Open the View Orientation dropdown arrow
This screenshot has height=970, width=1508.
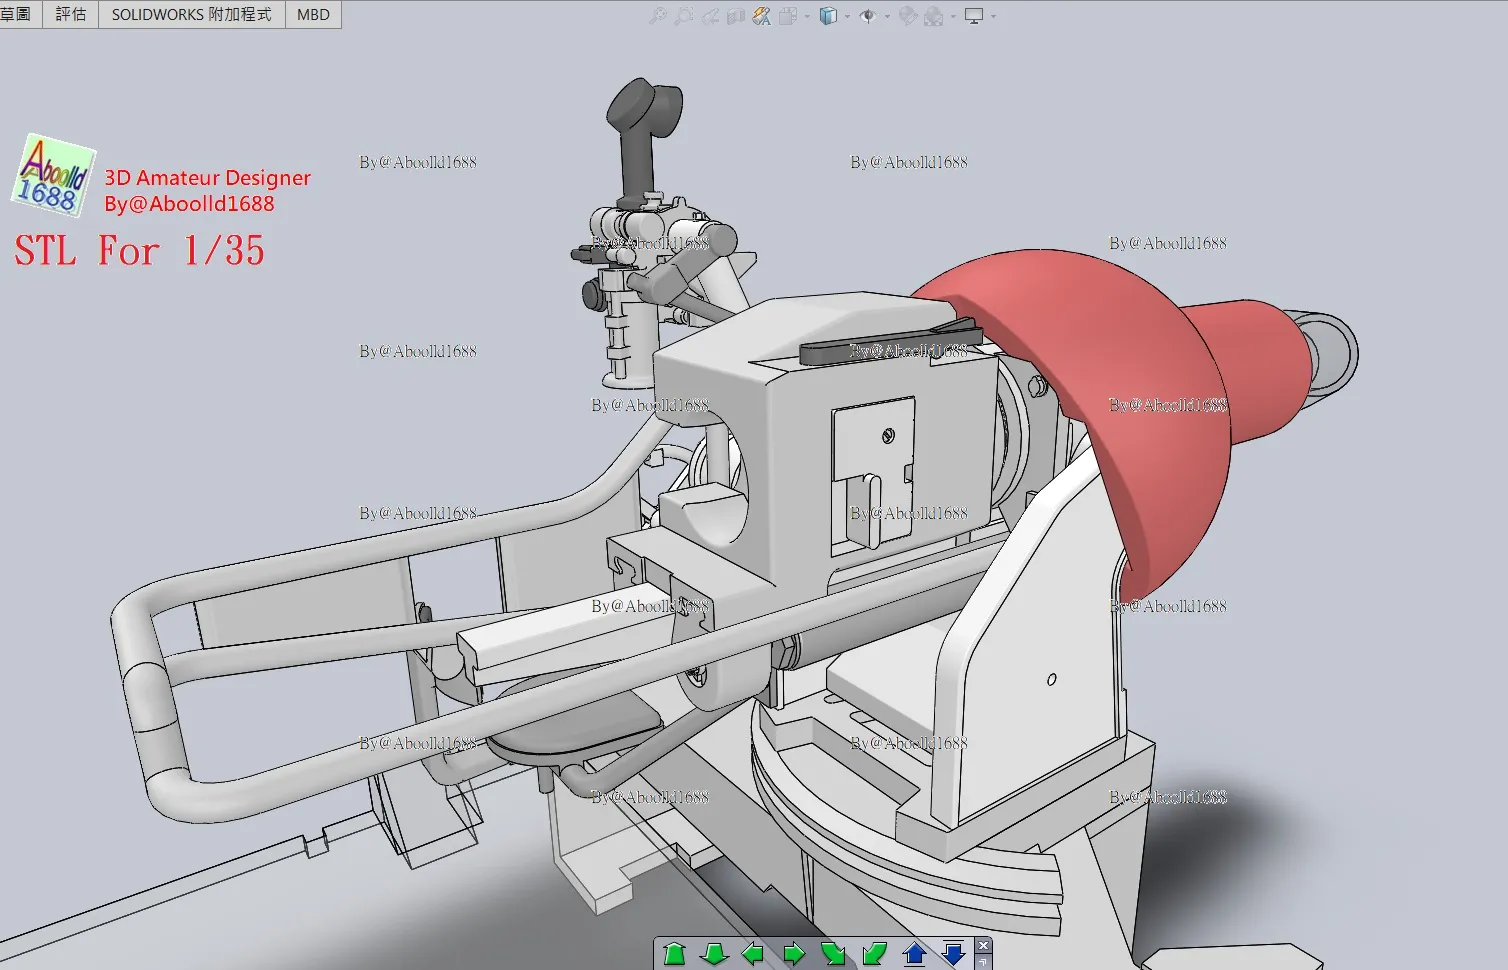(x=807, y=16)
